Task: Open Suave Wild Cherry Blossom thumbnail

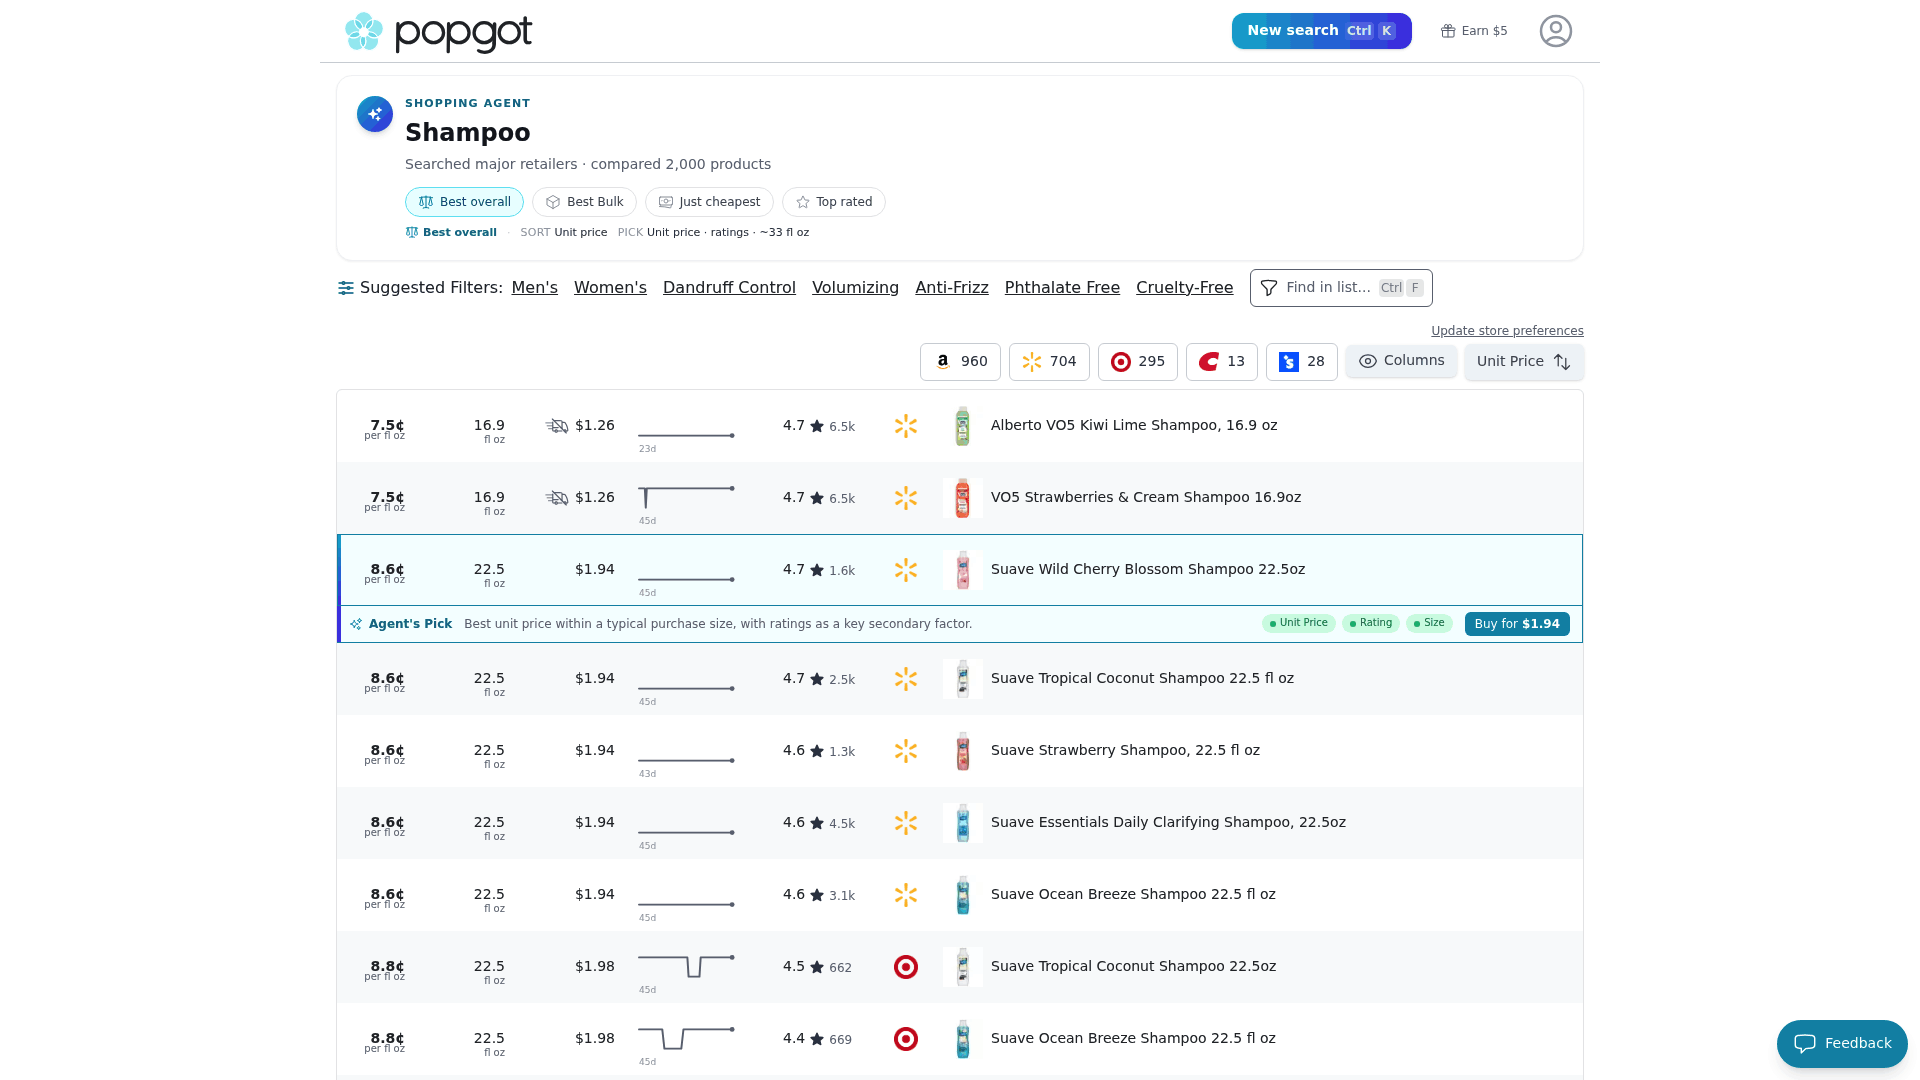Action: pyautogui.click(x=963, y=570)
